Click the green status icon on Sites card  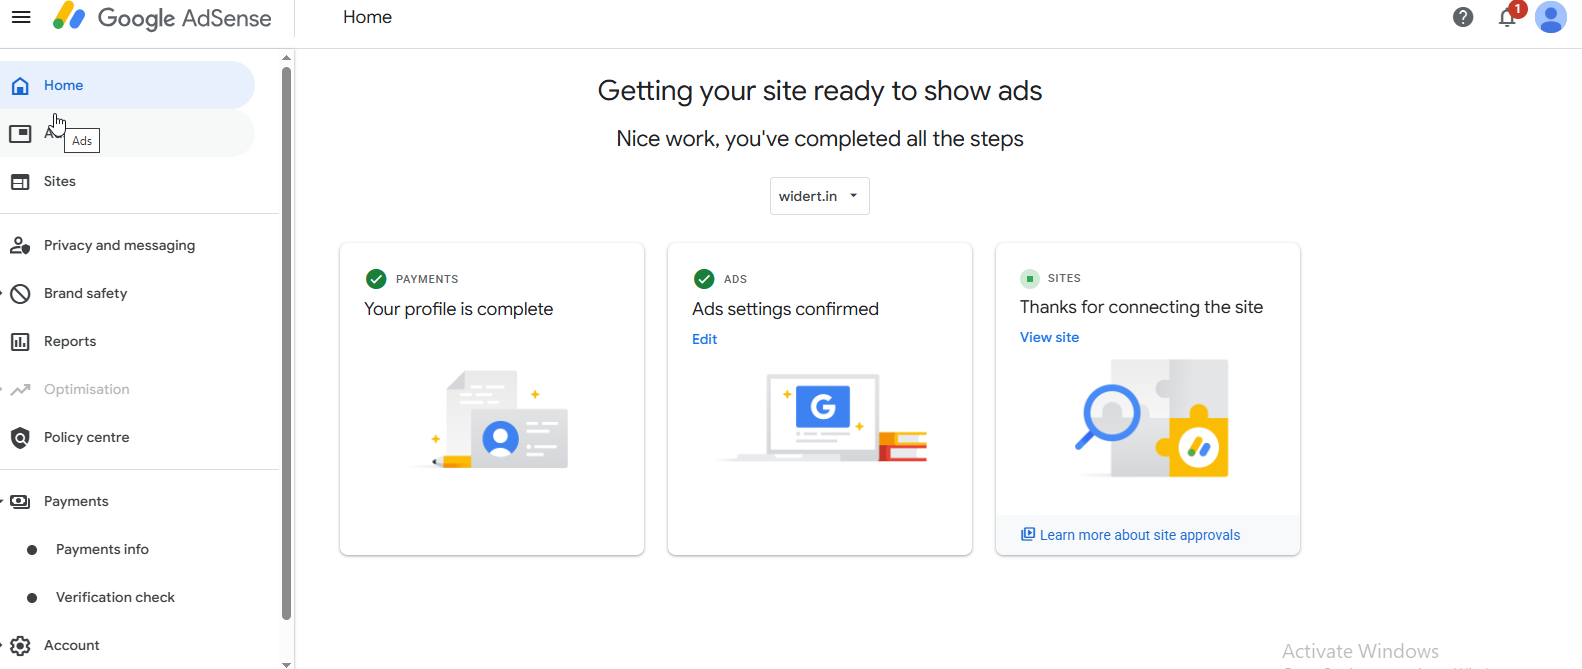coord(1030,279)
